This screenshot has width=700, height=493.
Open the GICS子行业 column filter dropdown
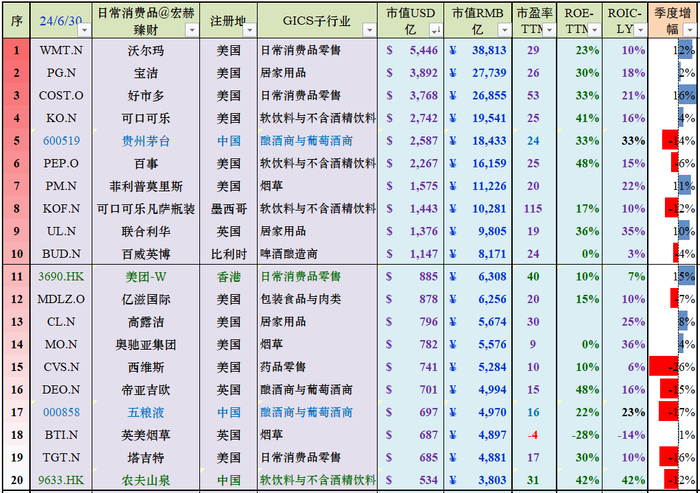coord(369,30)
